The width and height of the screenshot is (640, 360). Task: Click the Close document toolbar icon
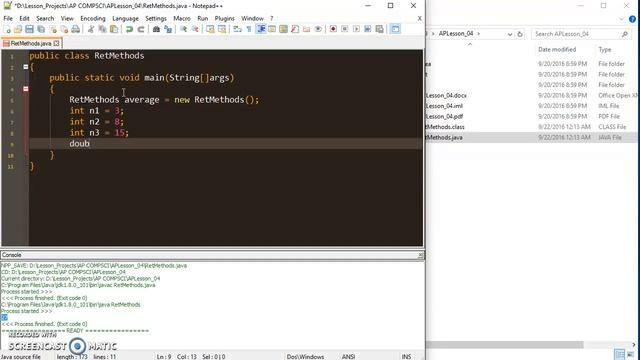click(x=53, y=29)
